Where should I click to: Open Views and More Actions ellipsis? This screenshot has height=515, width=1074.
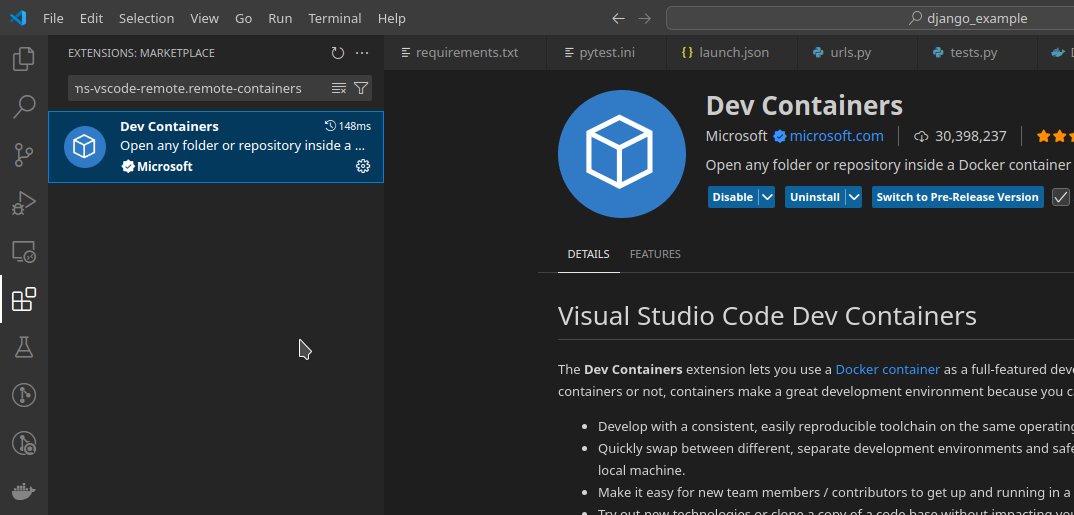click(362, 53)
